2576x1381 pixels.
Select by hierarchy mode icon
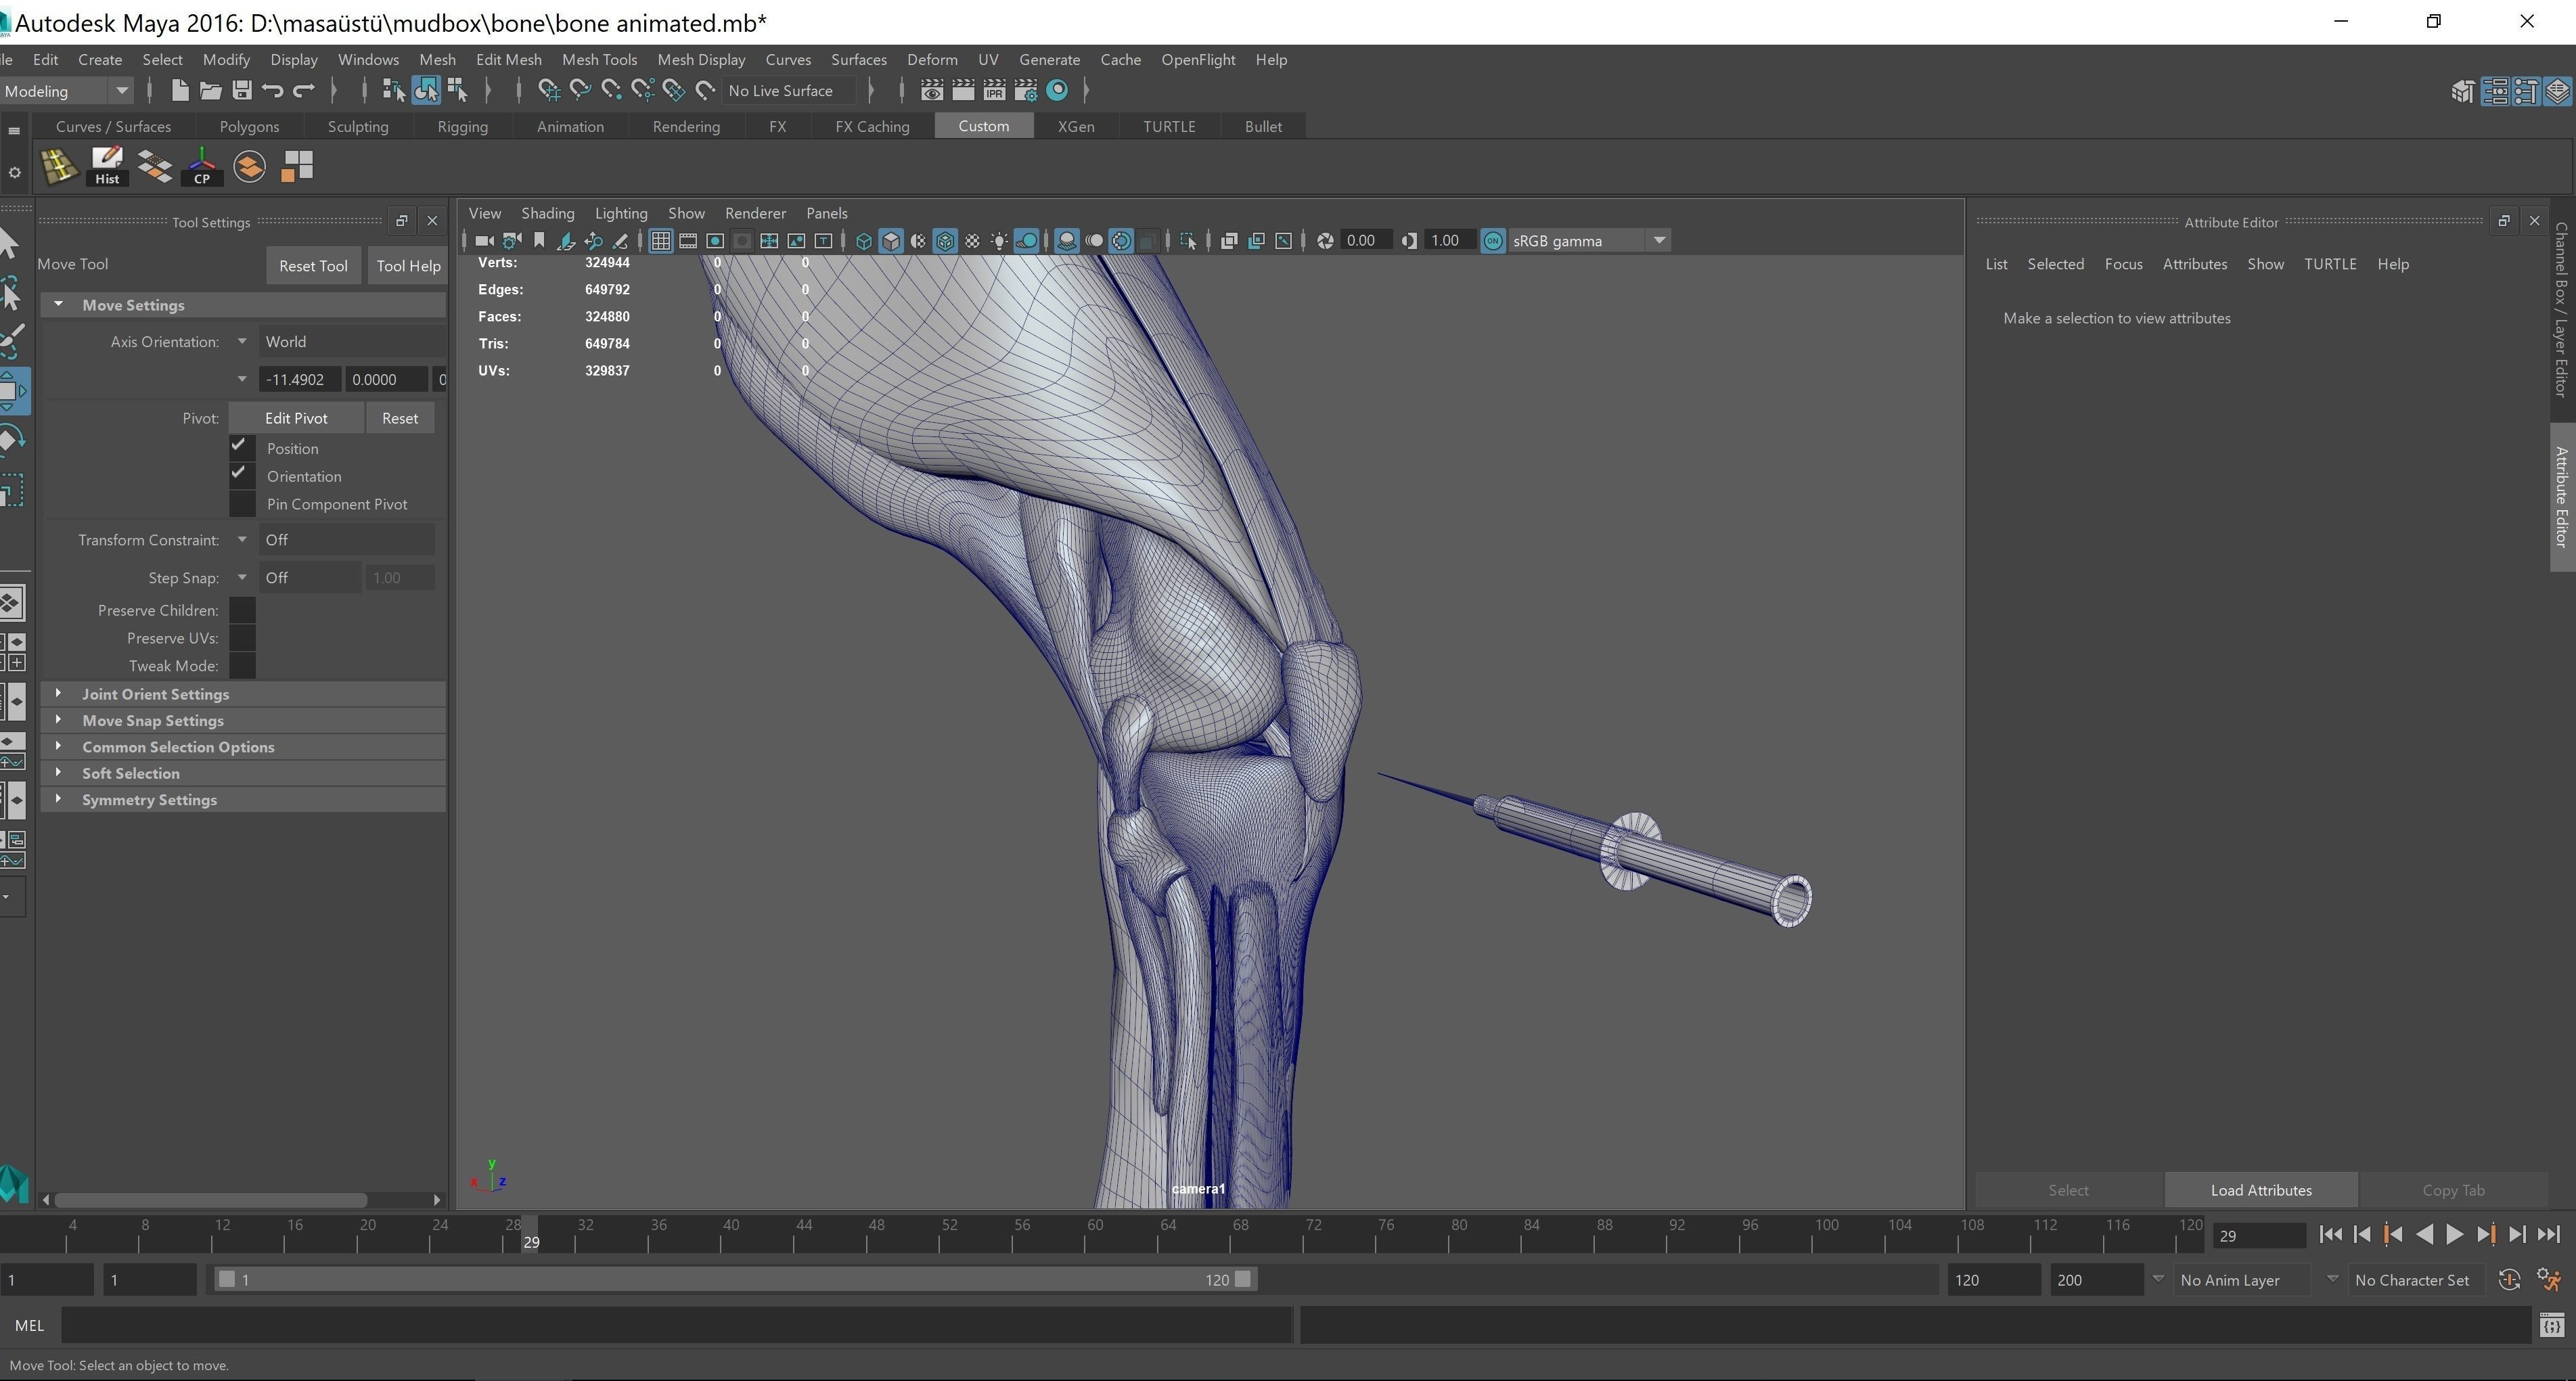(394, 91)
